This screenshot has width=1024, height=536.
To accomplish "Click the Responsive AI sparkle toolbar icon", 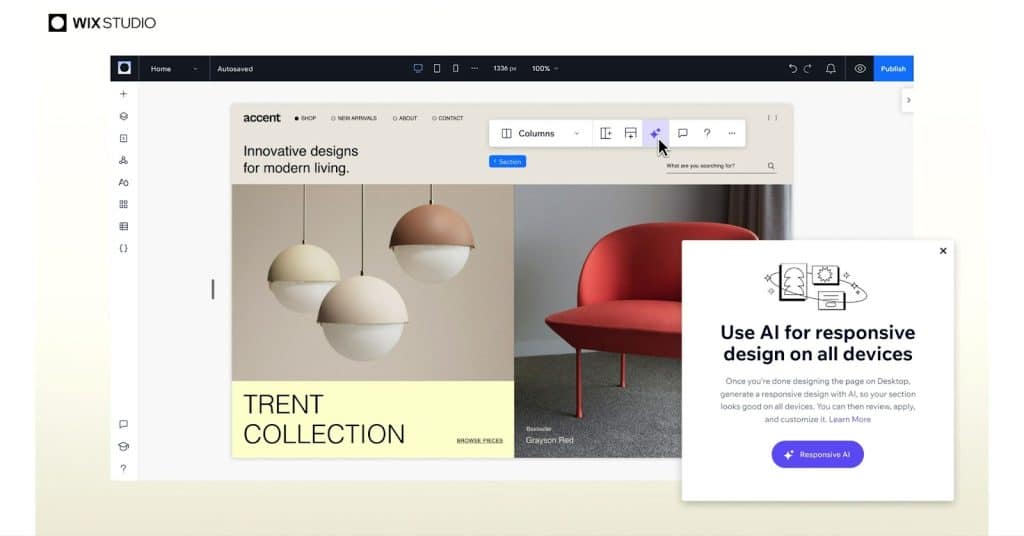I will pyautogui.click(x=655, y=133).
